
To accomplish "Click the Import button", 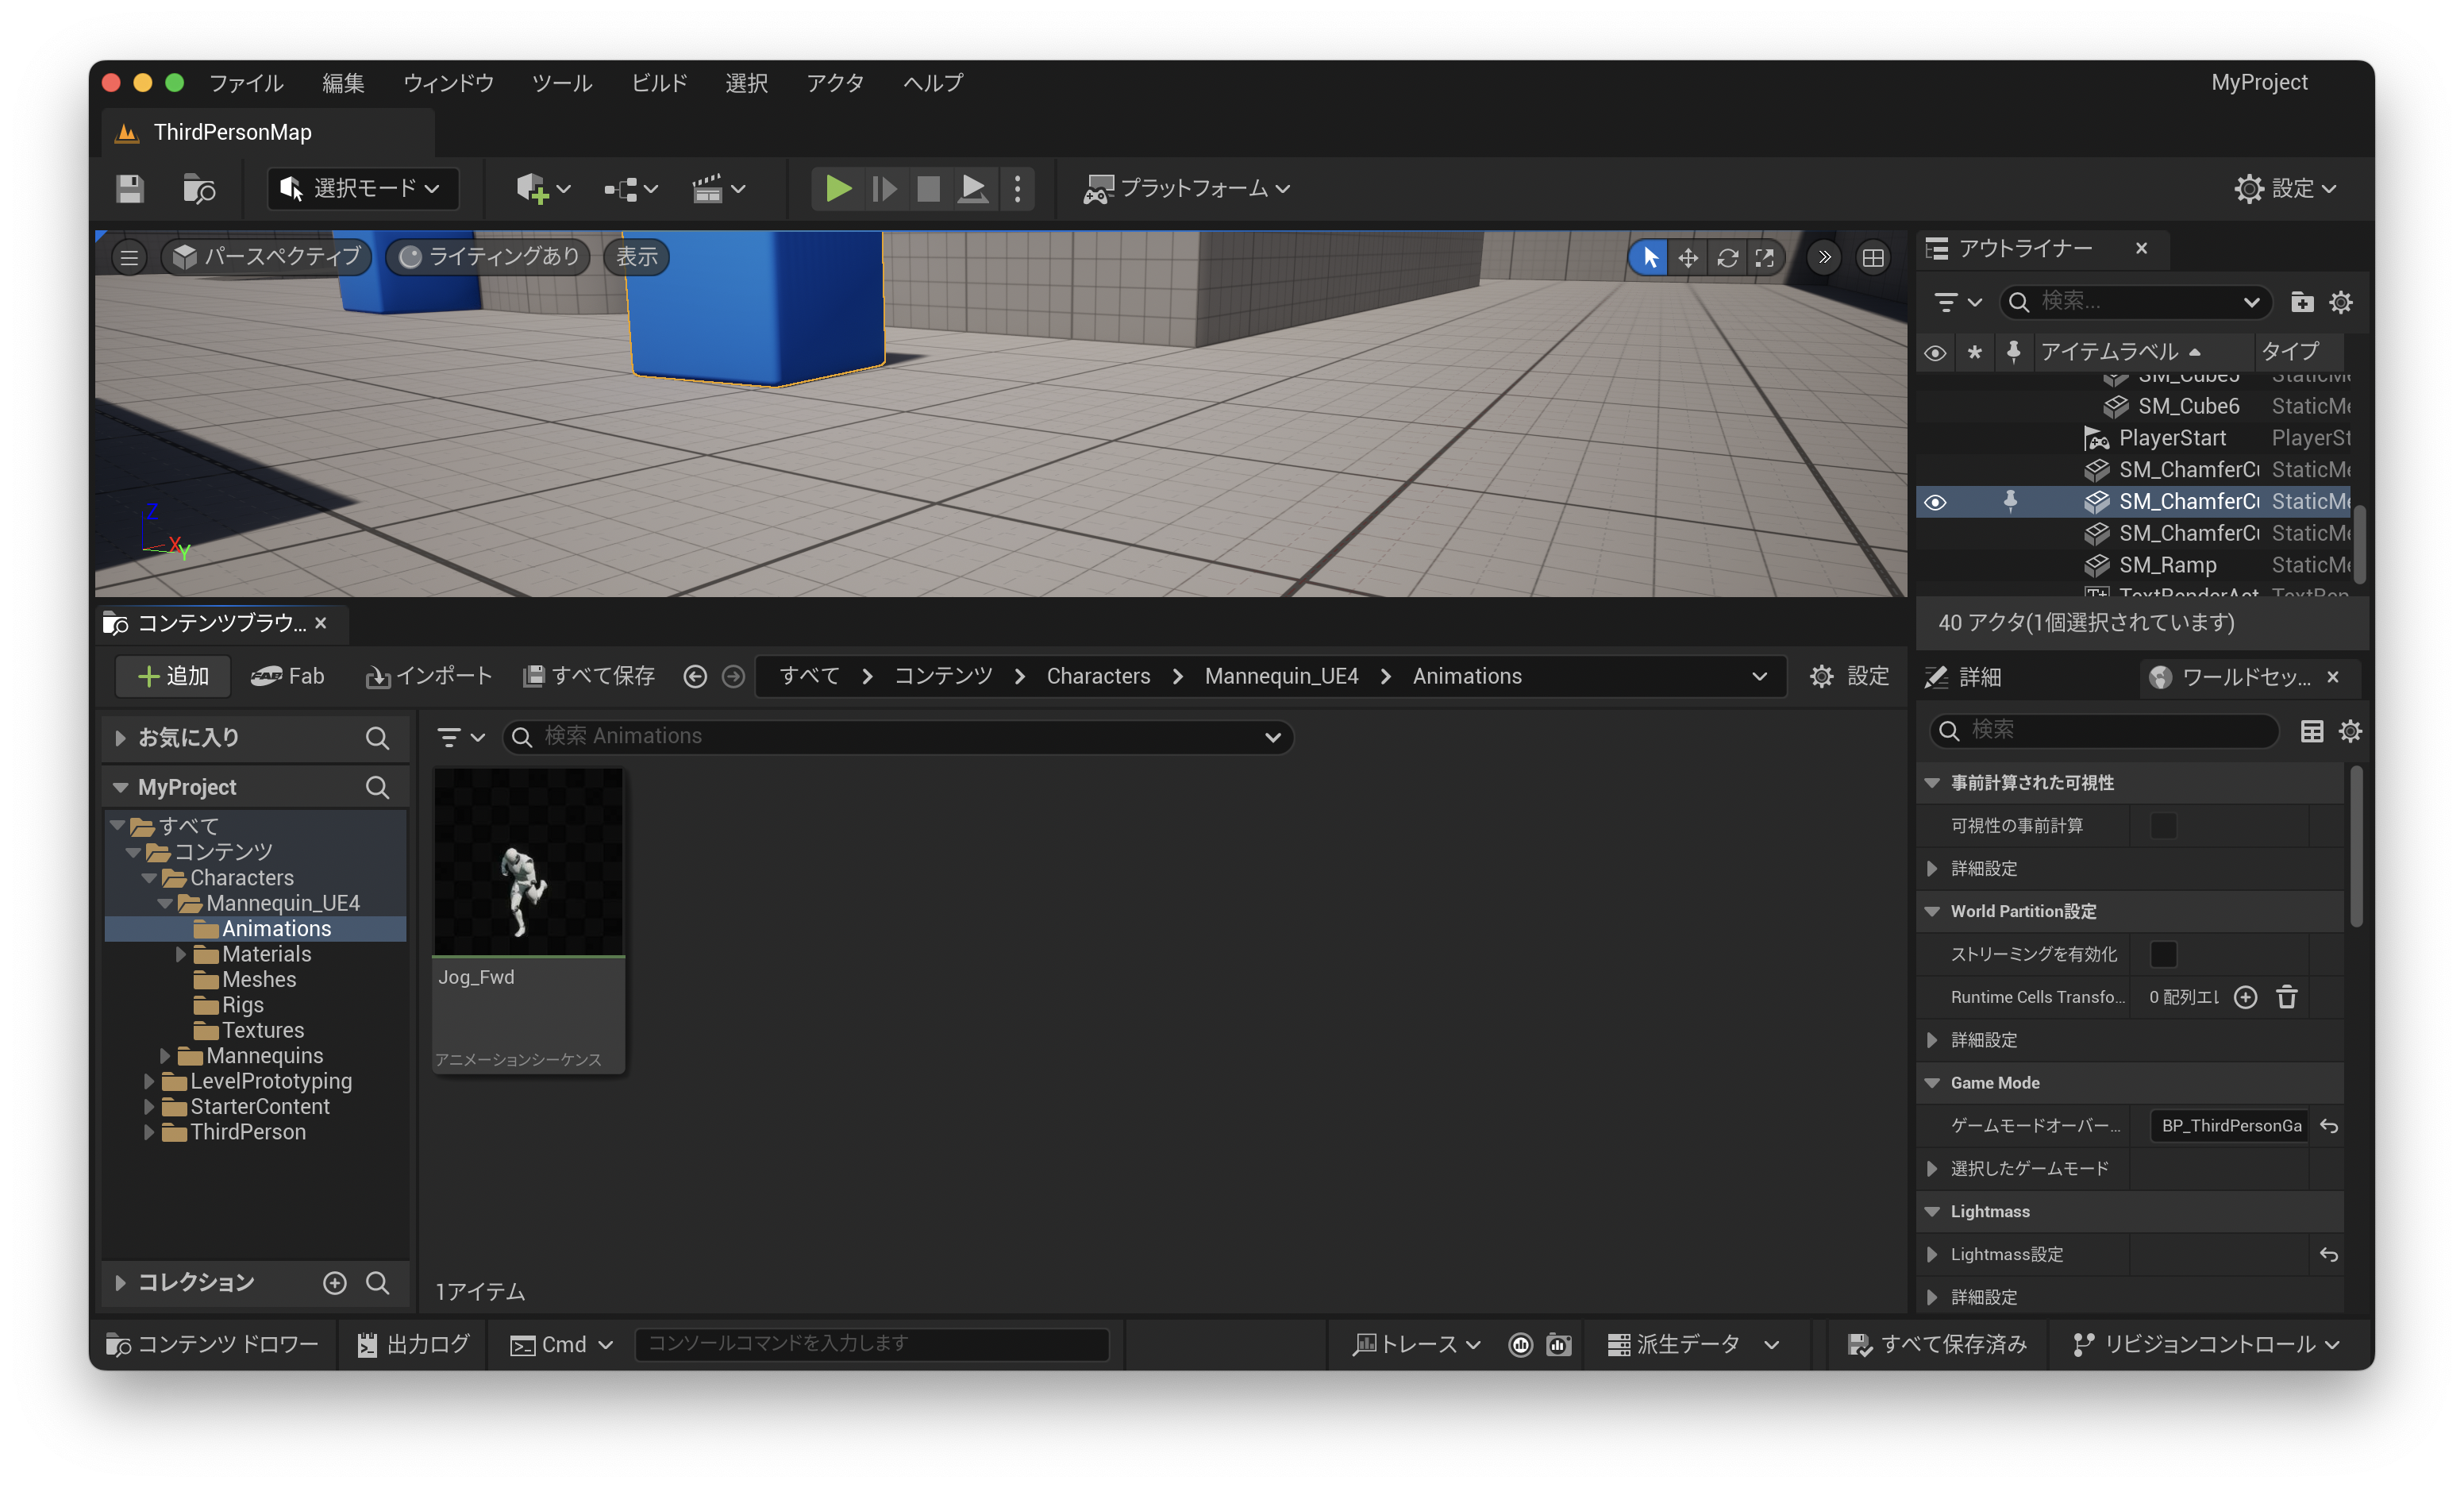I will [x=429, y=677].
